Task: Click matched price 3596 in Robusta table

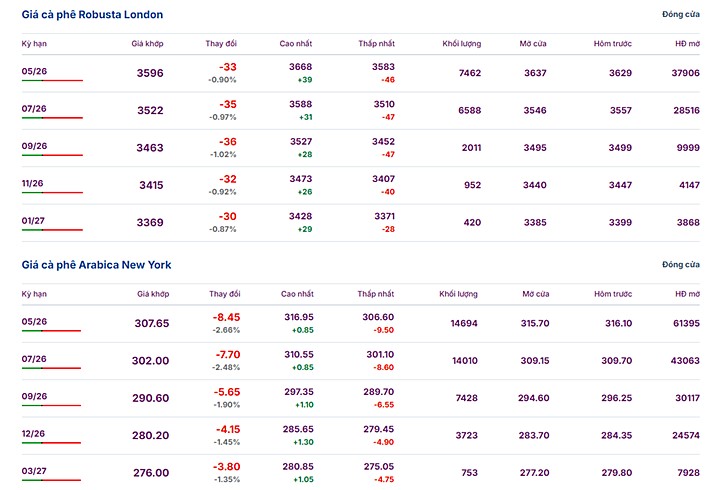Action: tap(149, 73)
